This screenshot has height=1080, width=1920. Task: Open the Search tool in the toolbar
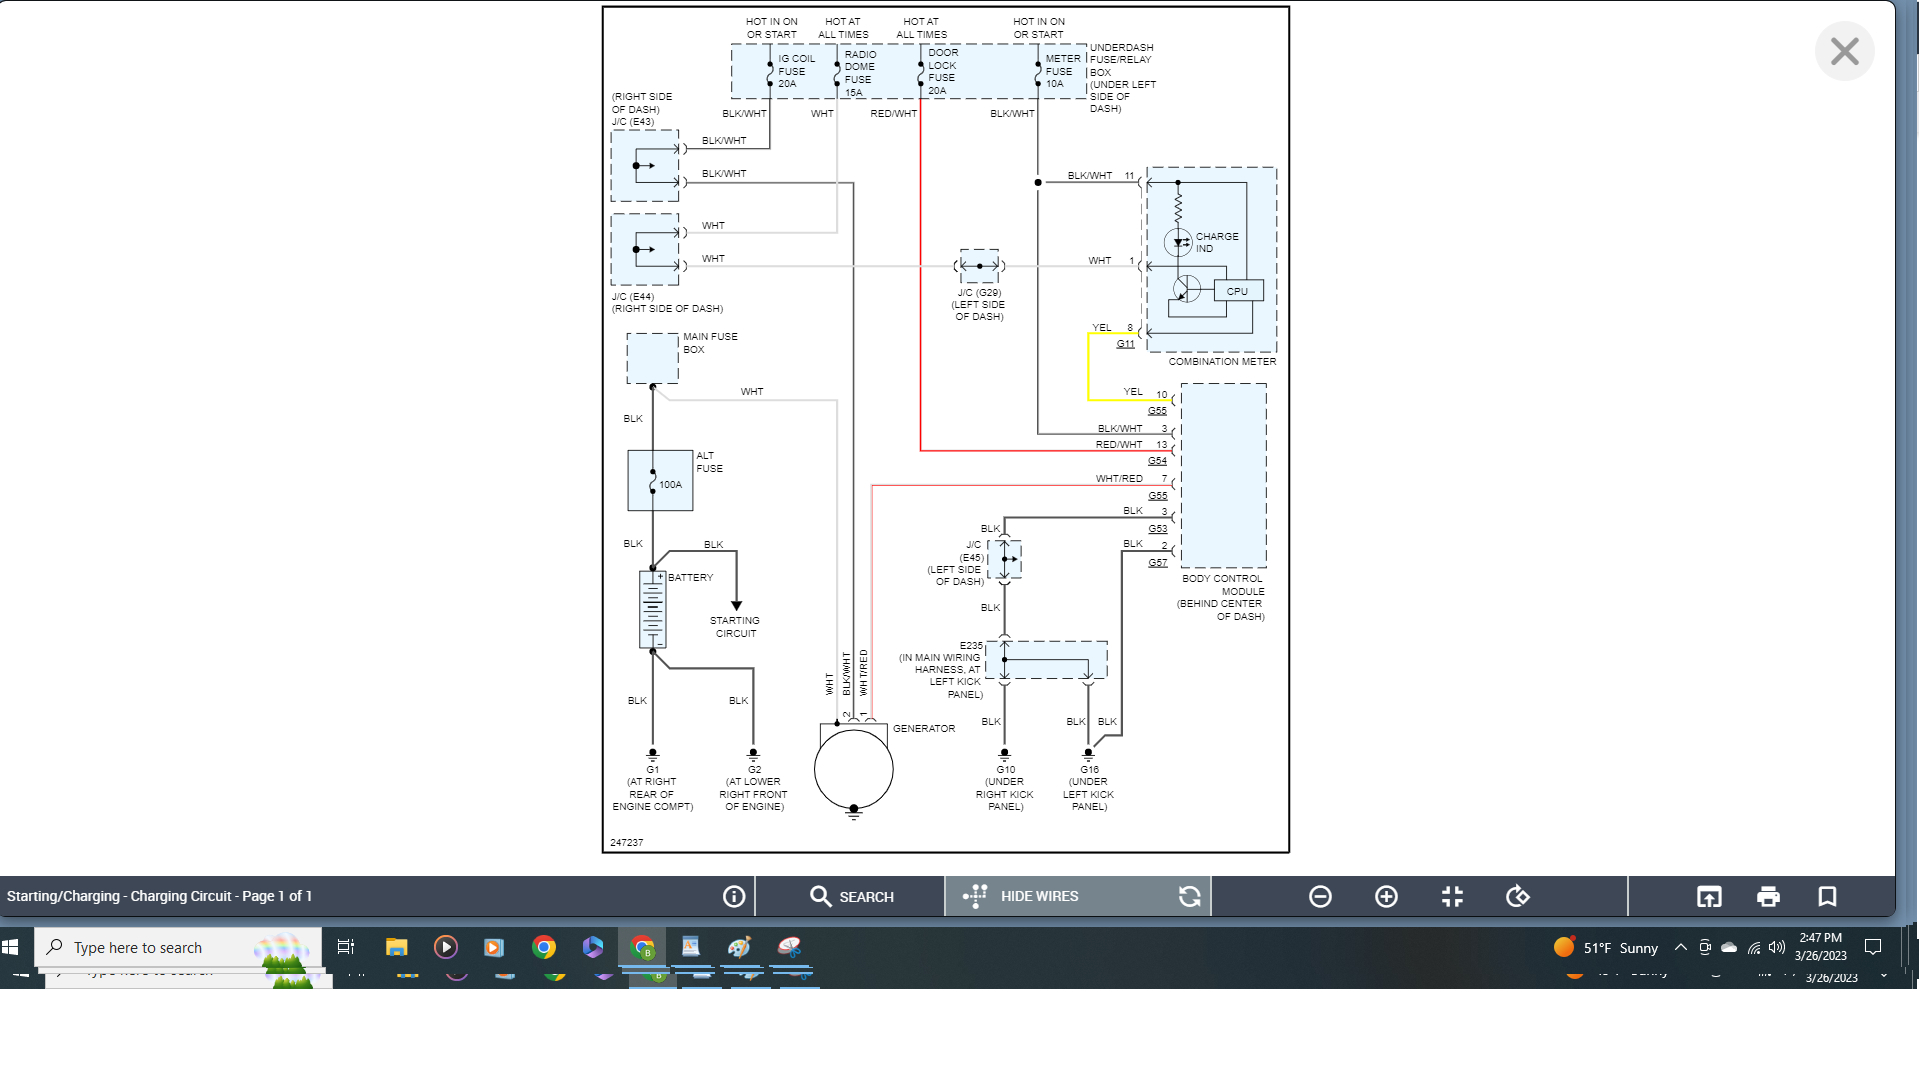click(851, 897)
